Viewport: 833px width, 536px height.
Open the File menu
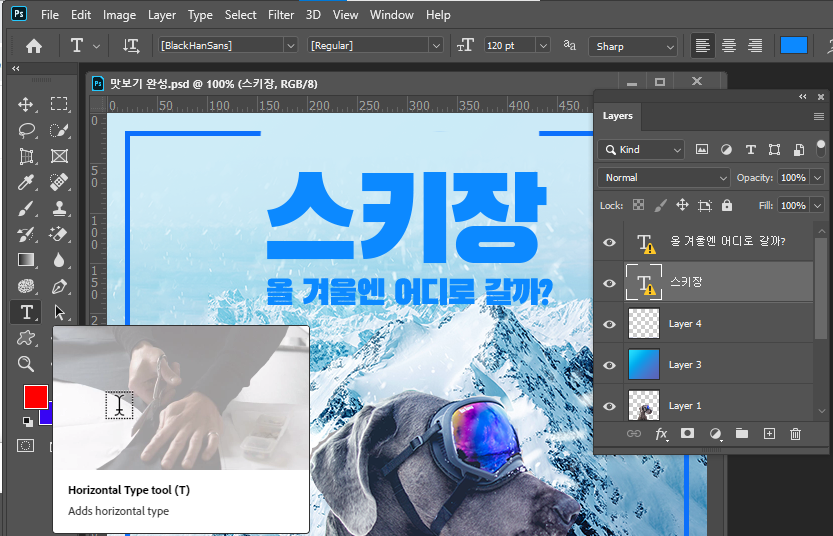[50, 15]
